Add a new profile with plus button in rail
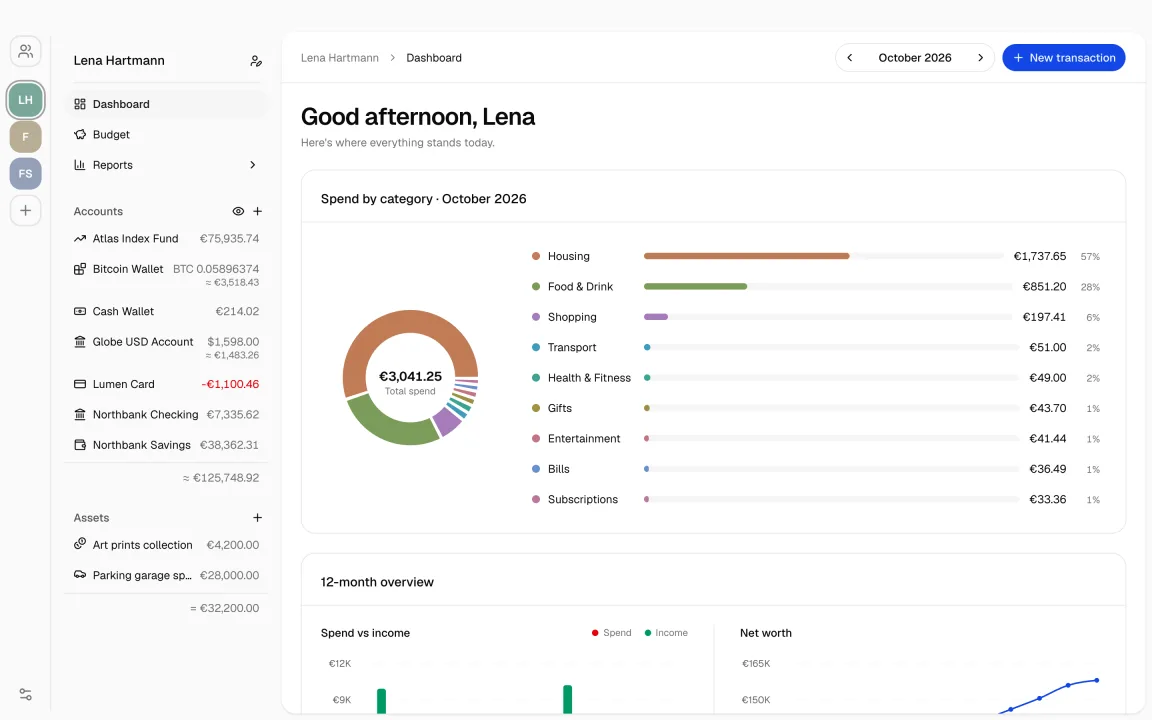Viewport: 1152px width, 720px height. (25, 211)
